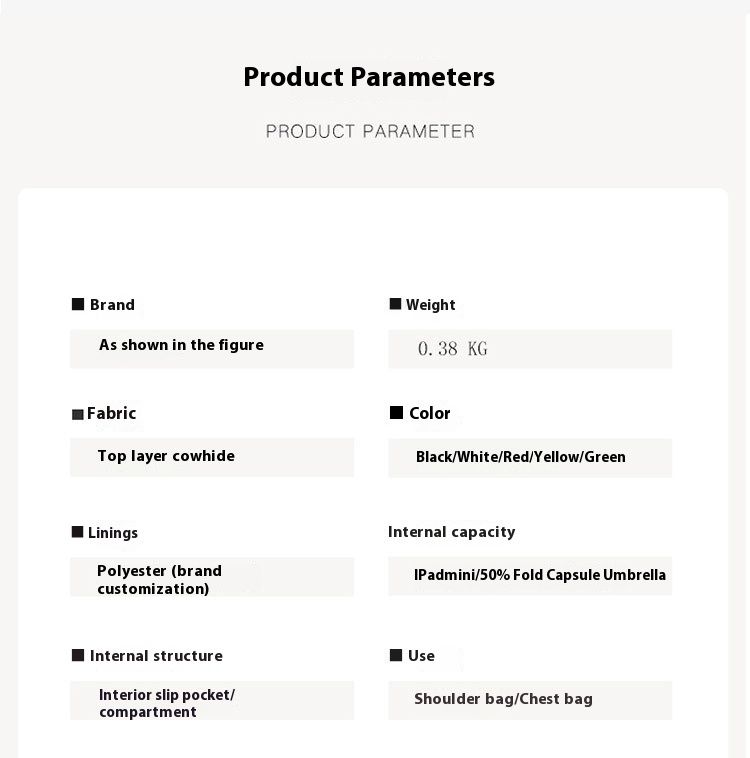The height and width of the screenshot is (758, 750).
Task: Select the "As shown in the figure" field
Action: (x=211, y=348)
